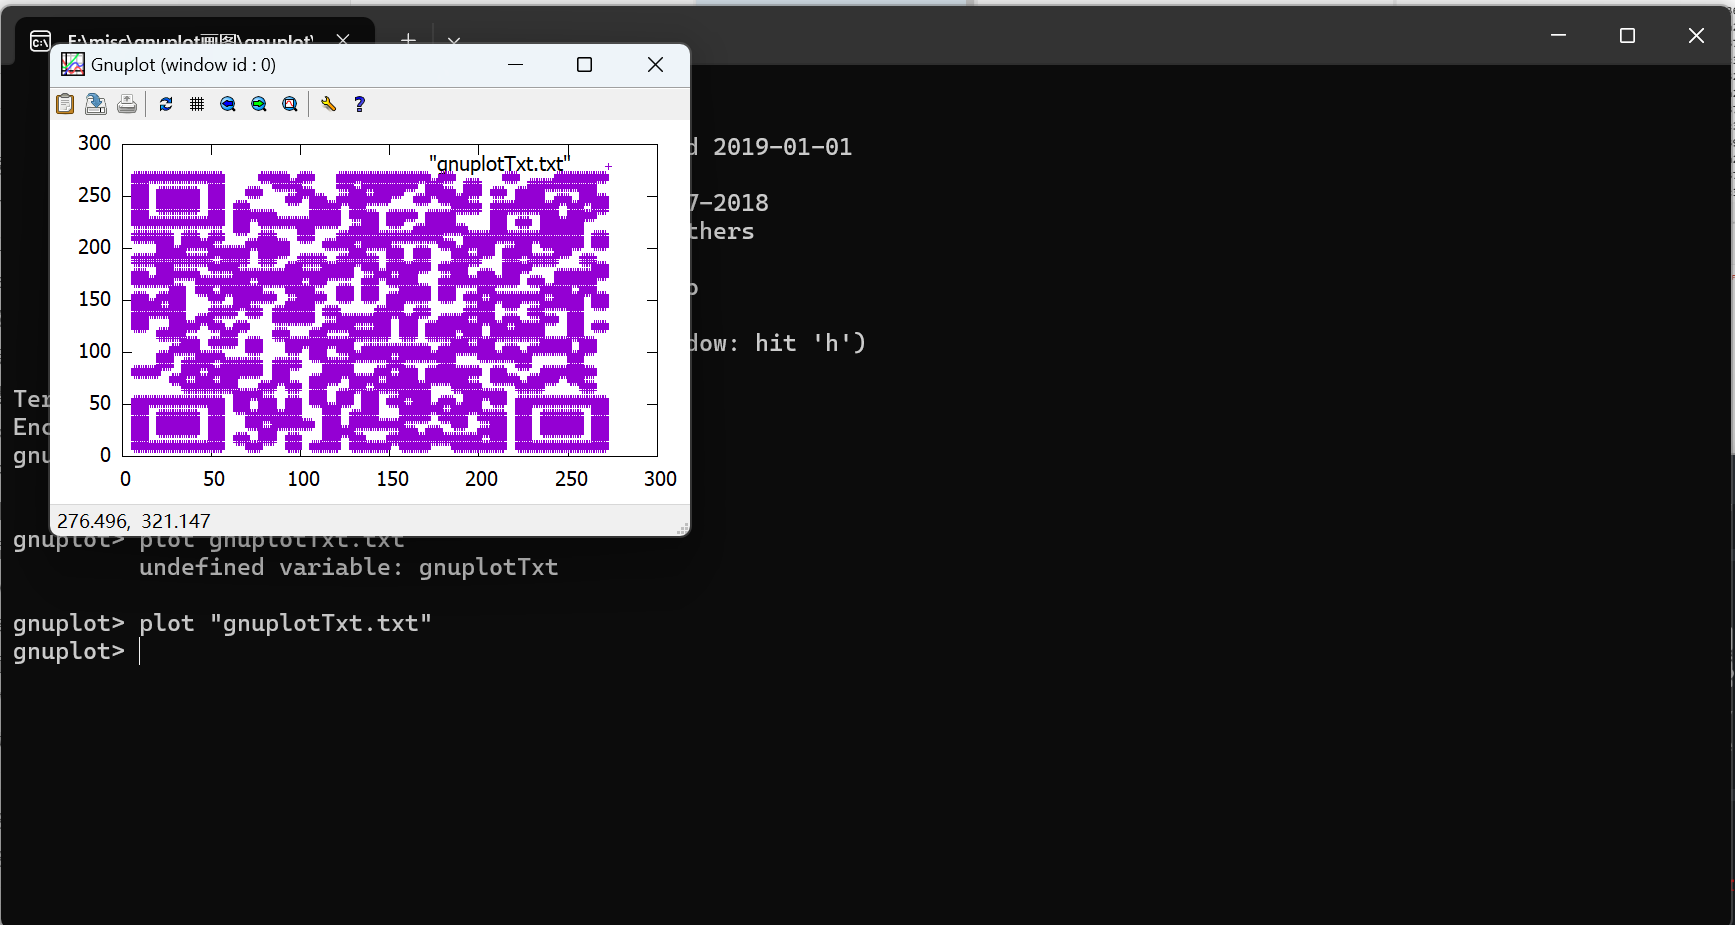
Task: Click the 'undefined variable: gnuplotTxt' error text
Action: pyautogui.click(x=348, y=567)
